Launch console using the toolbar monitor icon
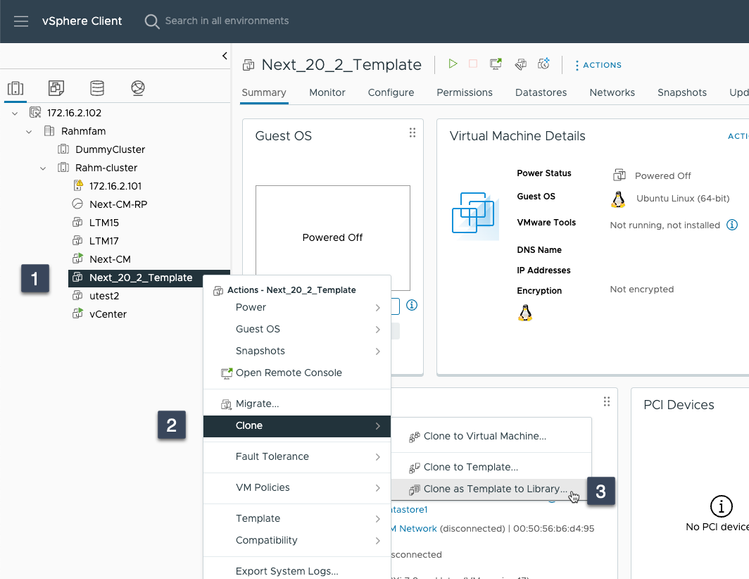This screenshot has width=749, height=579. tap(496, 64)
